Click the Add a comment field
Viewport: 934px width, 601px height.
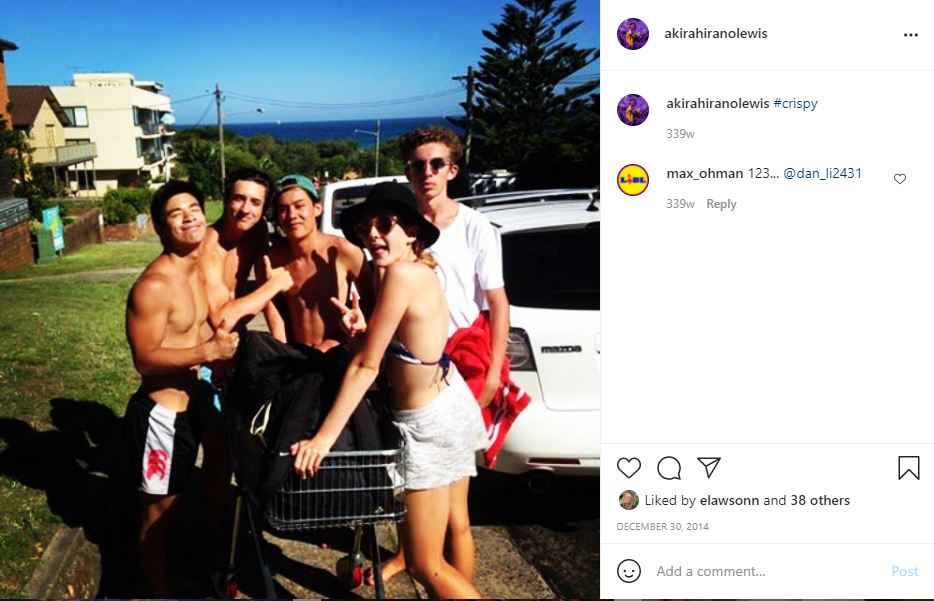[768, 571]
